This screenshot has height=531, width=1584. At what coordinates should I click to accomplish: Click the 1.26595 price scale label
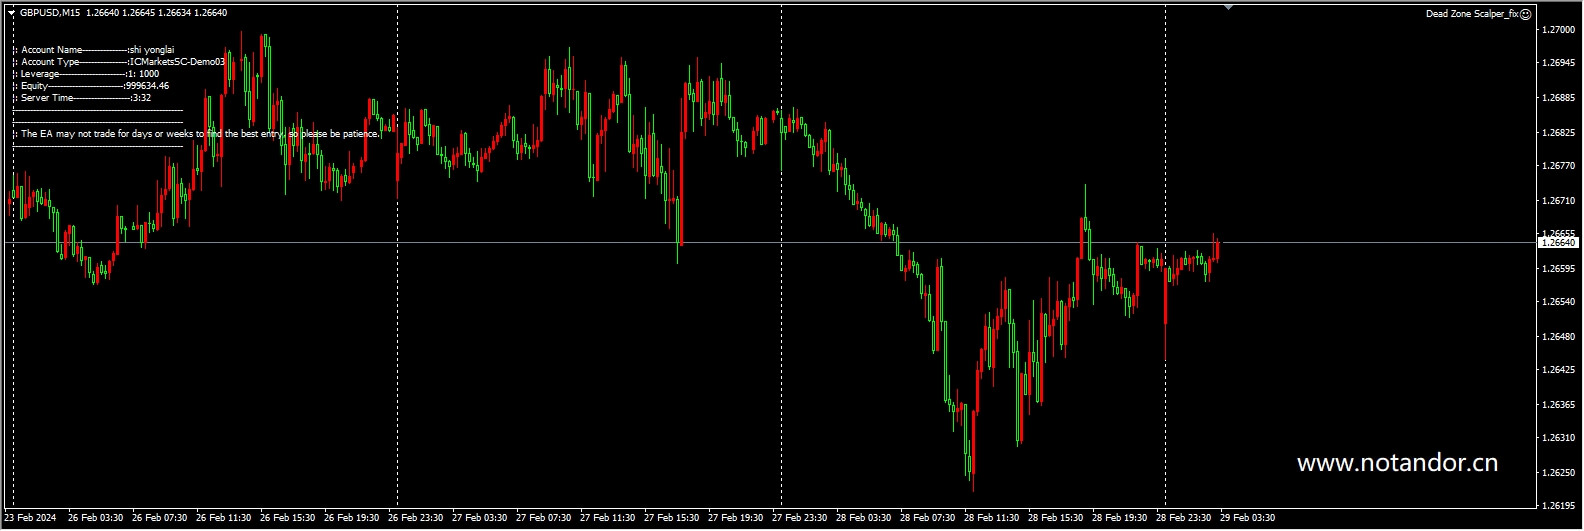[x=1559, y=268]
